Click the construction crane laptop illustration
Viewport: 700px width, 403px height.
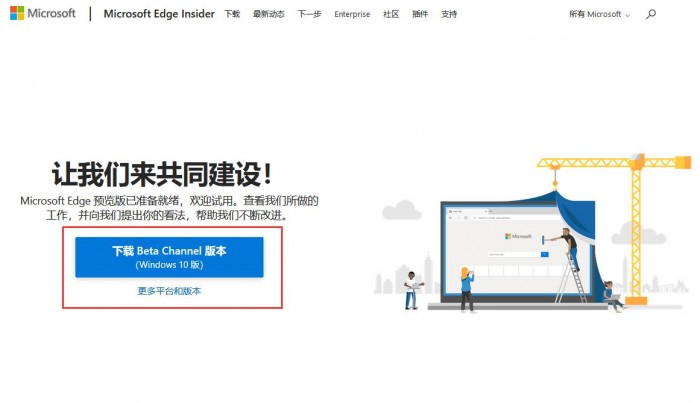coord(533,233)
